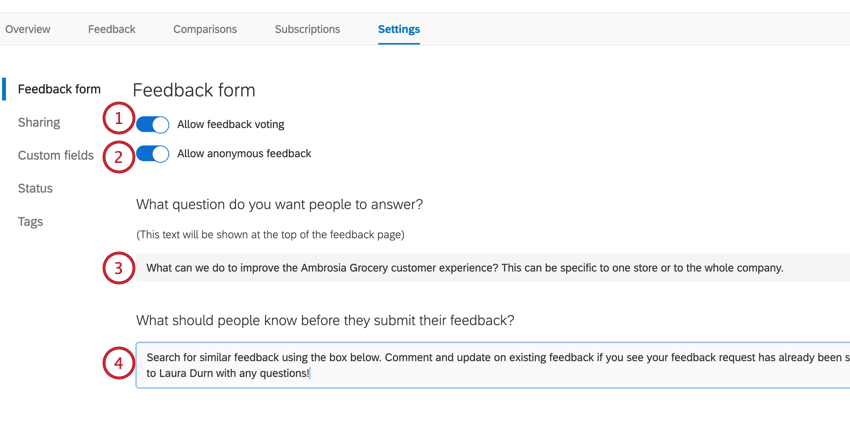Screen dimensions: 850x425
Task: Open the Sharing settings section
Action: coord(39,122)
